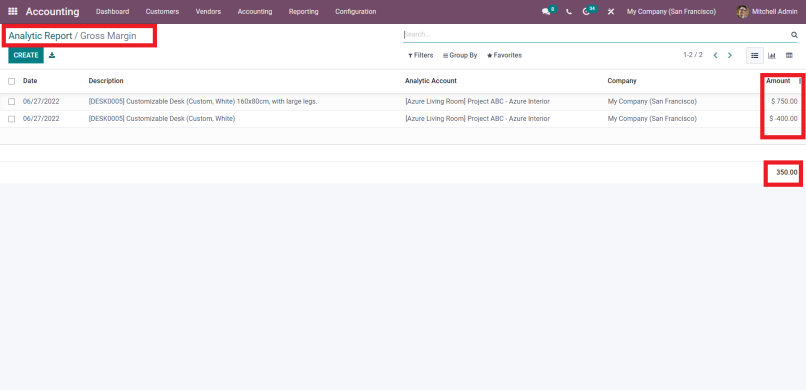
Task: Click company cell of $ 750.00 row
Action: coord(652,102)
